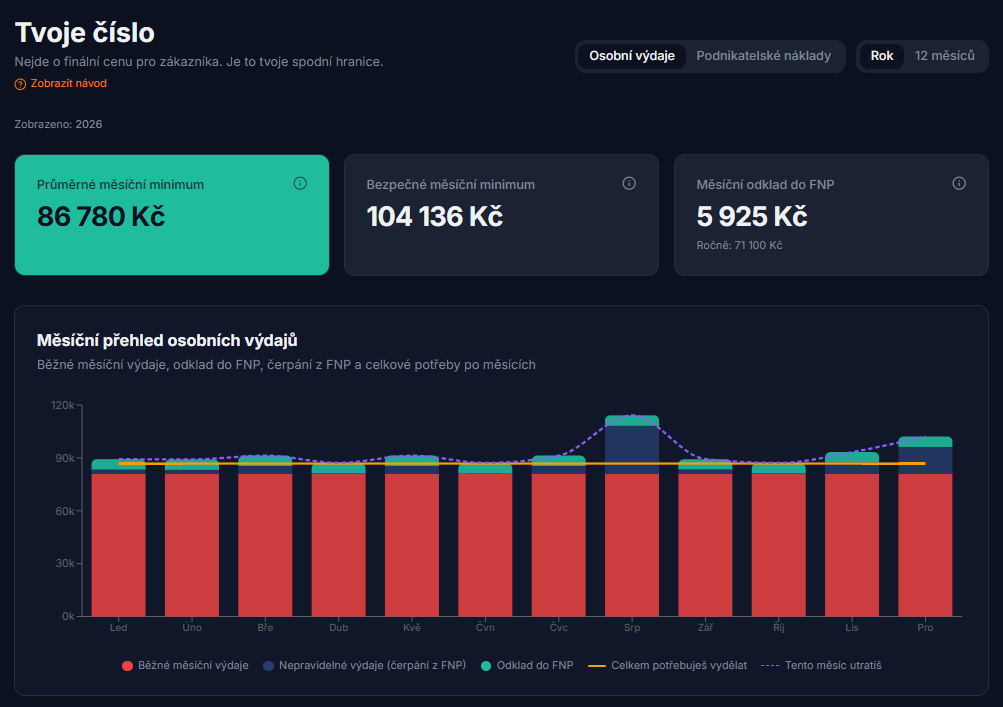Click the 86 780 Kč value
Image resolution: width=1003 pixels, height=707 pixels.
(x=101, y=217)
